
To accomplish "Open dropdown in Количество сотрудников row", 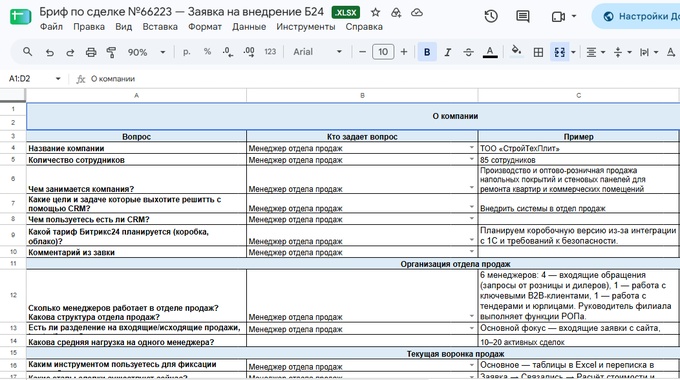I will point(471,159).
